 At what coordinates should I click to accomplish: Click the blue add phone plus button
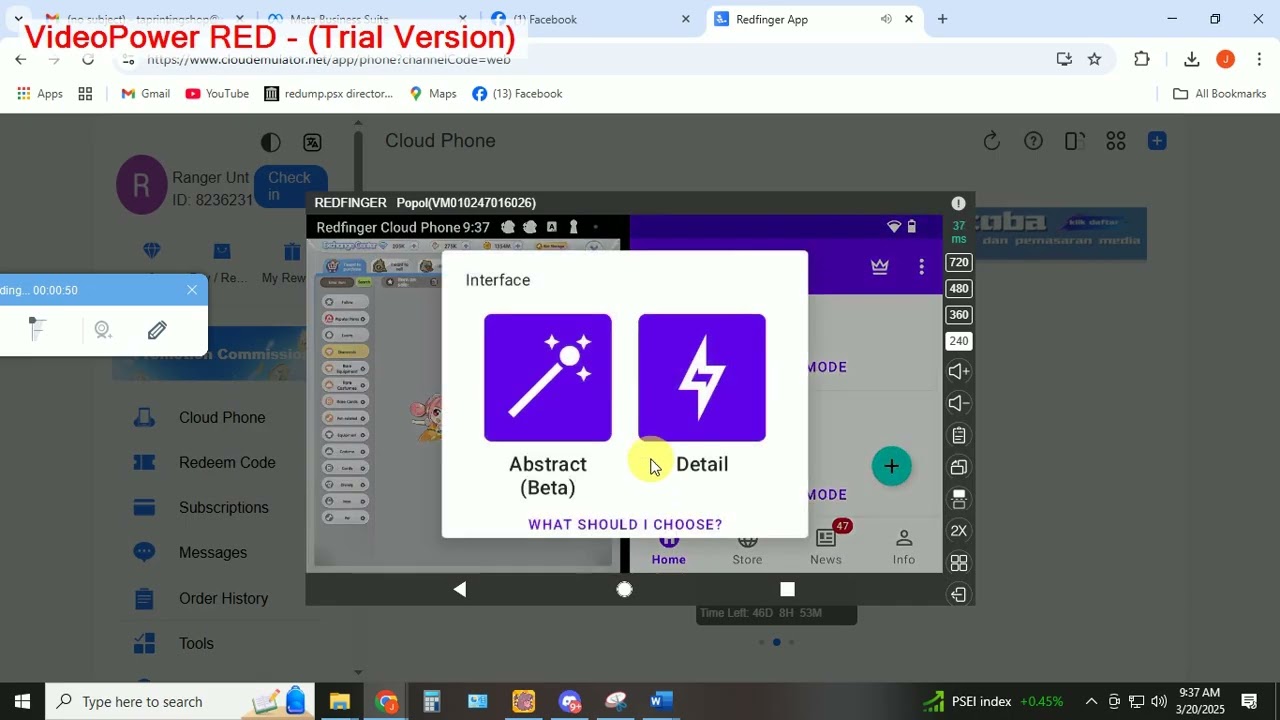coord(1157,141)
